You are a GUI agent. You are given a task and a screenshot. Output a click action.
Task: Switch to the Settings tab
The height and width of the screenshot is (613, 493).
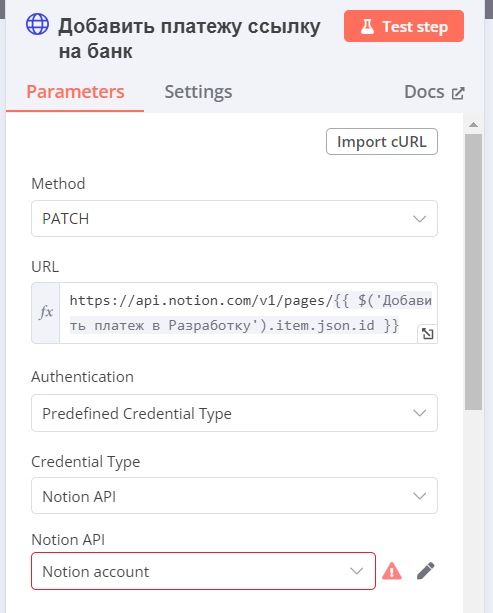click(x=198, y=92)
